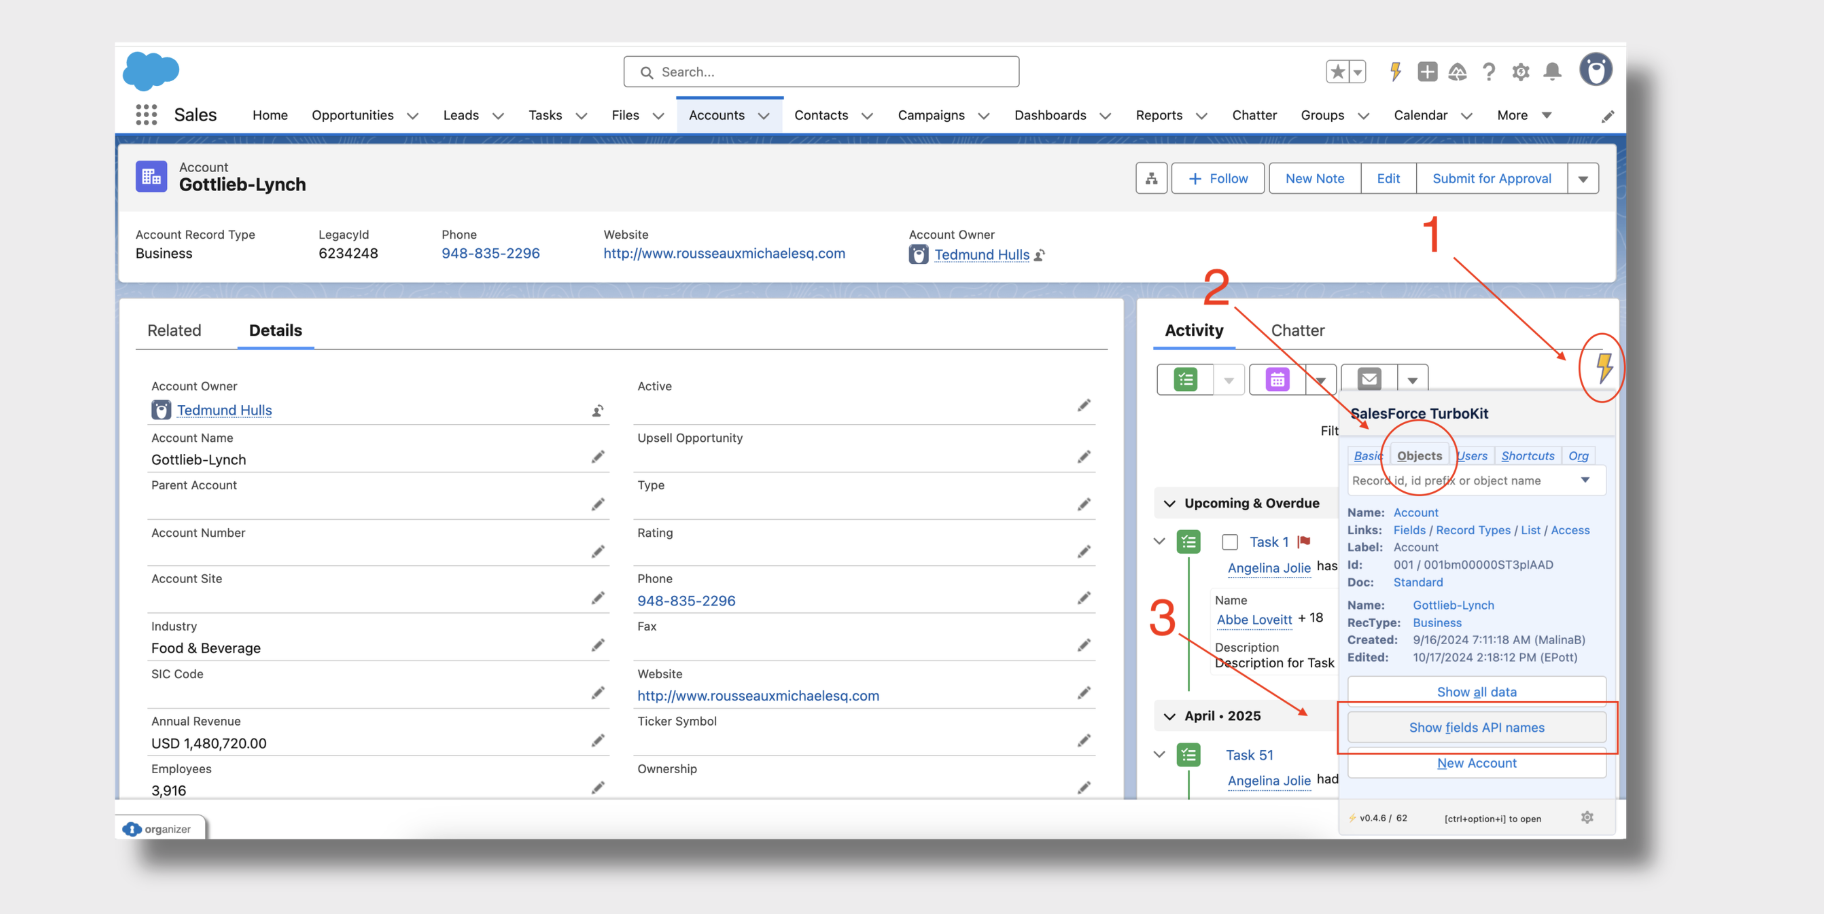Screen dimensions: 1824x914
Task: Toggle the favorite star icon
Action: click(1337, 71)
